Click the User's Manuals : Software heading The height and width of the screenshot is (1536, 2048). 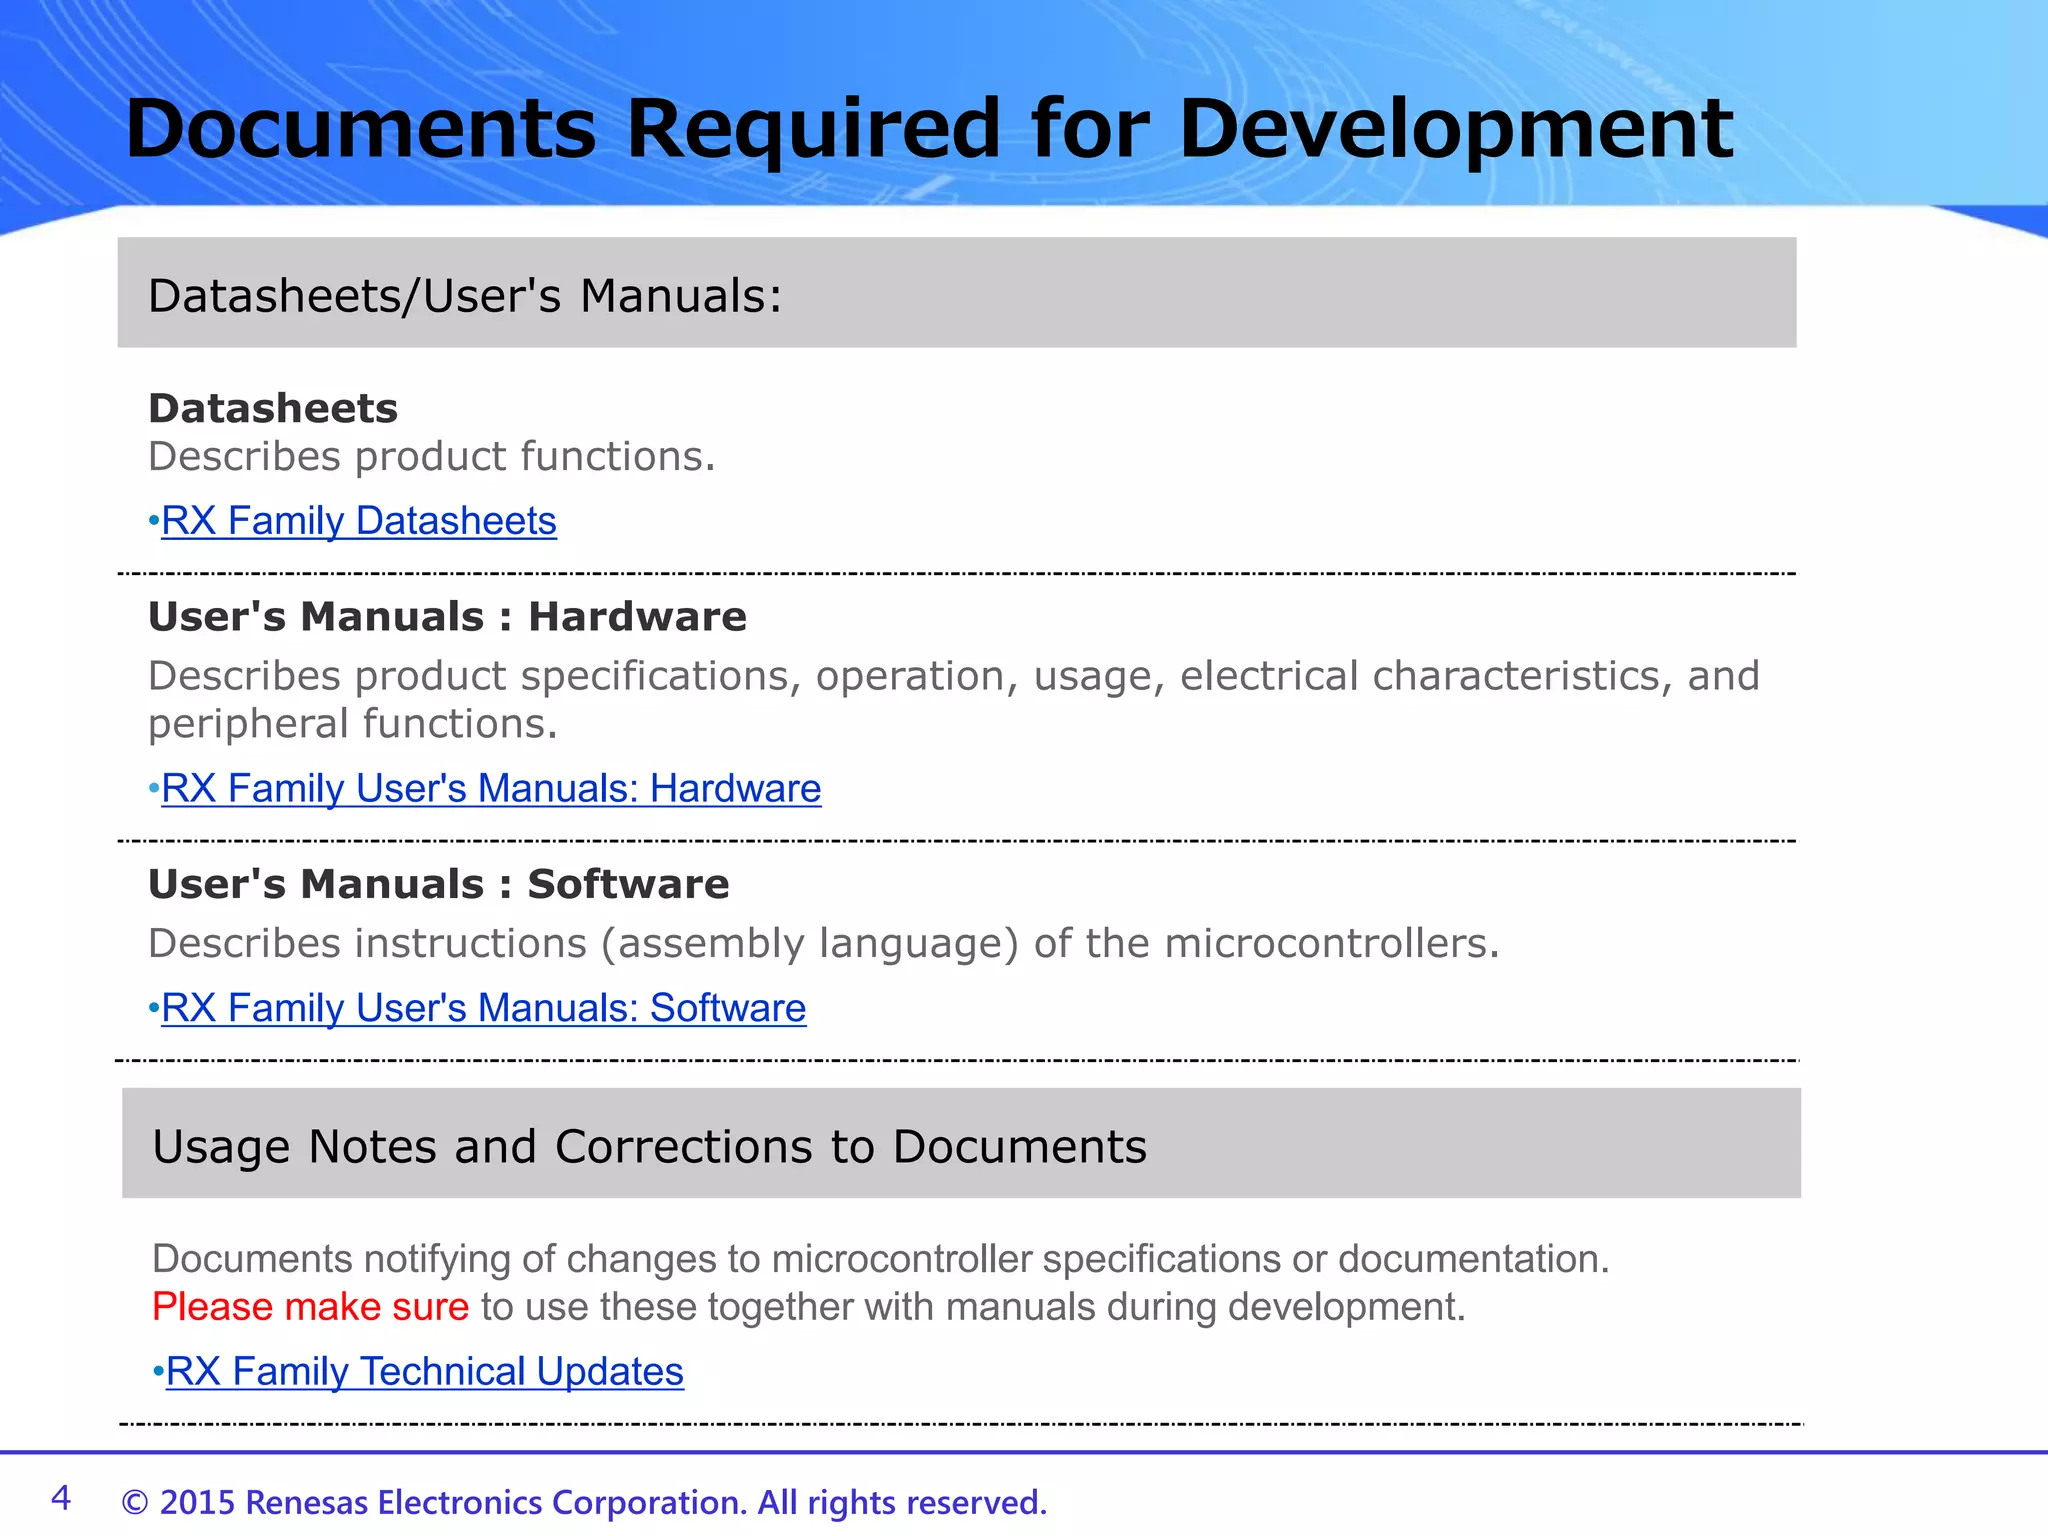(x=438, y=885)
